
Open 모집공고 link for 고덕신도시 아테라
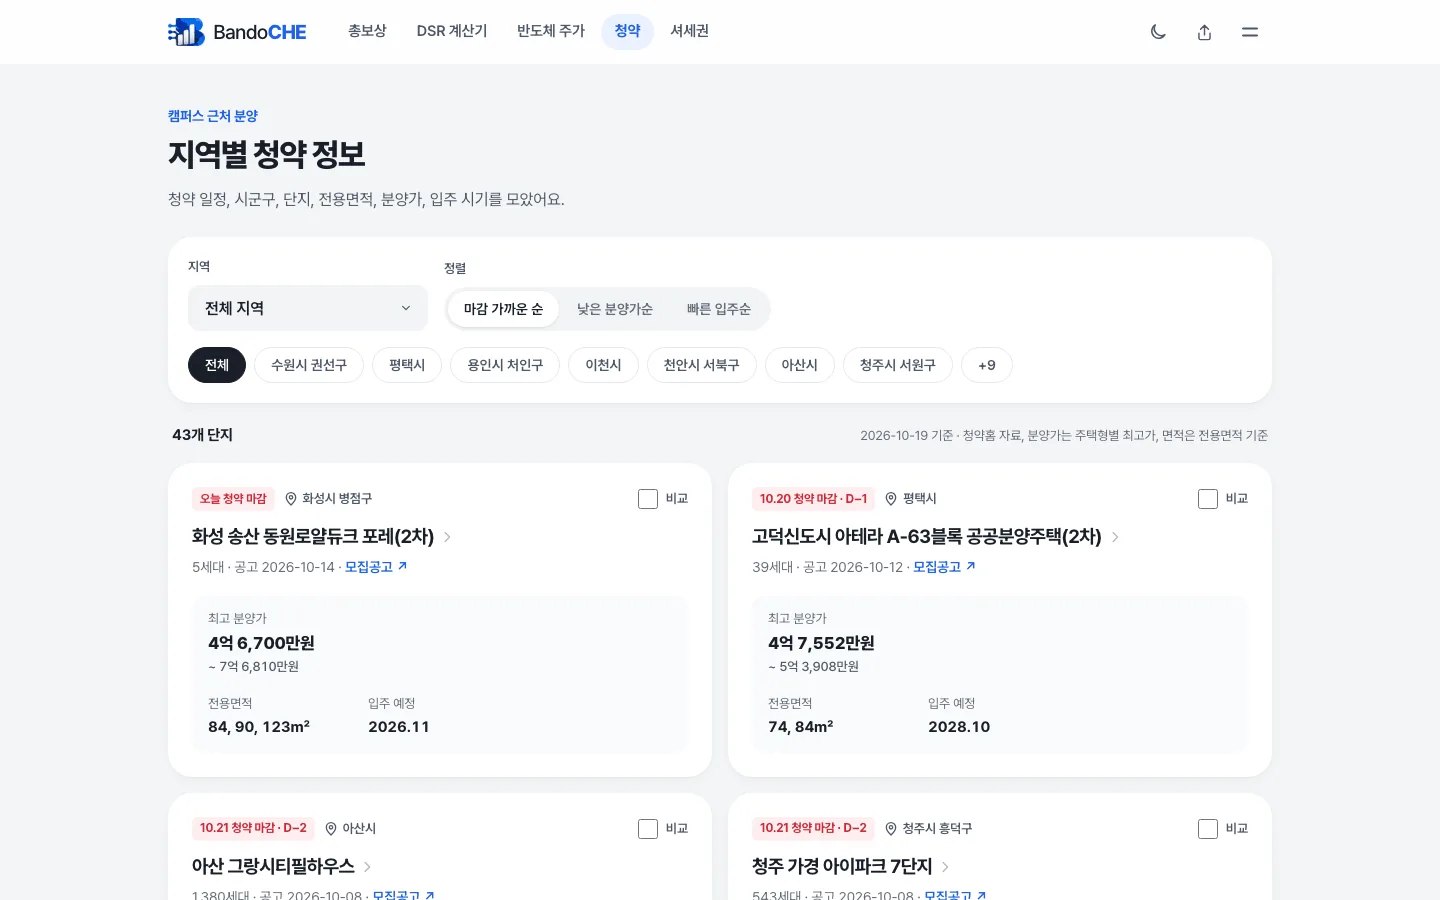pos(944,567)
